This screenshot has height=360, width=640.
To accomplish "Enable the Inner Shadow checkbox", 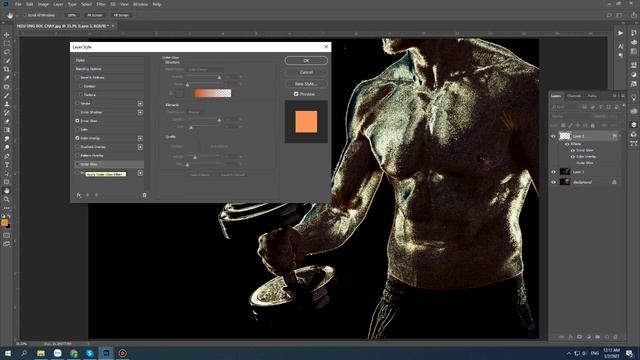I will click(77, 112).
